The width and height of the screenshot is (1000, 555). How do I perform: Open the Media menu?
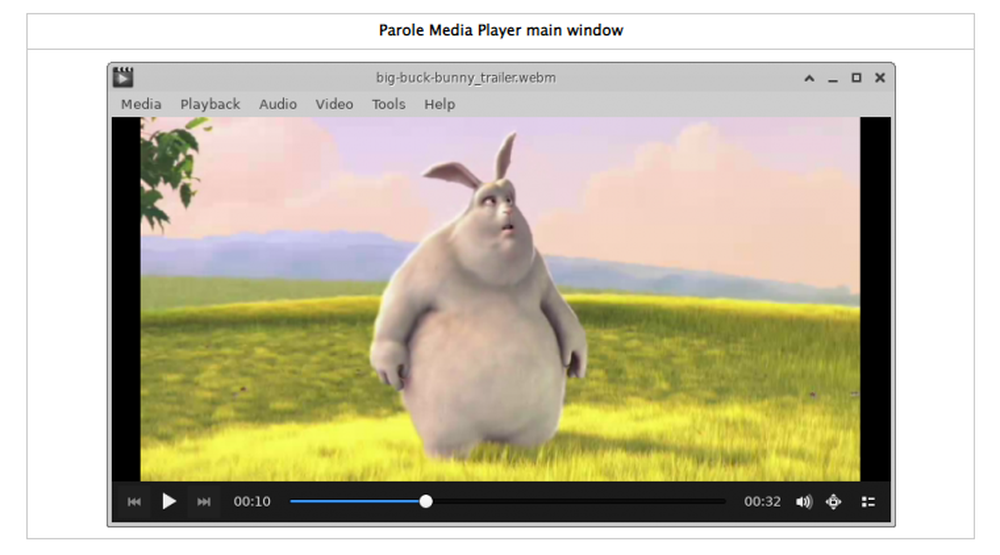point(141,104)
